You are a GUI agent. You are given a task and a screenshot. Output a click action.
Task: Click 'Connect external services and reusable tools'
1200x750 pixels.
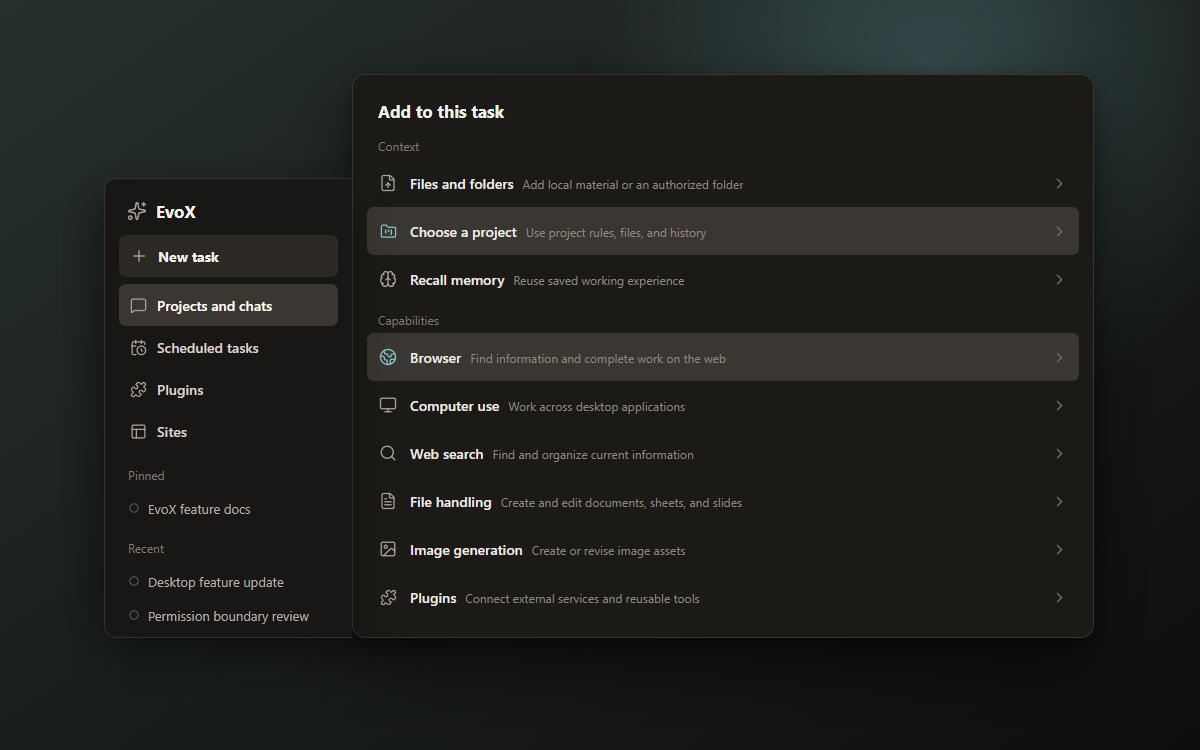583,598
